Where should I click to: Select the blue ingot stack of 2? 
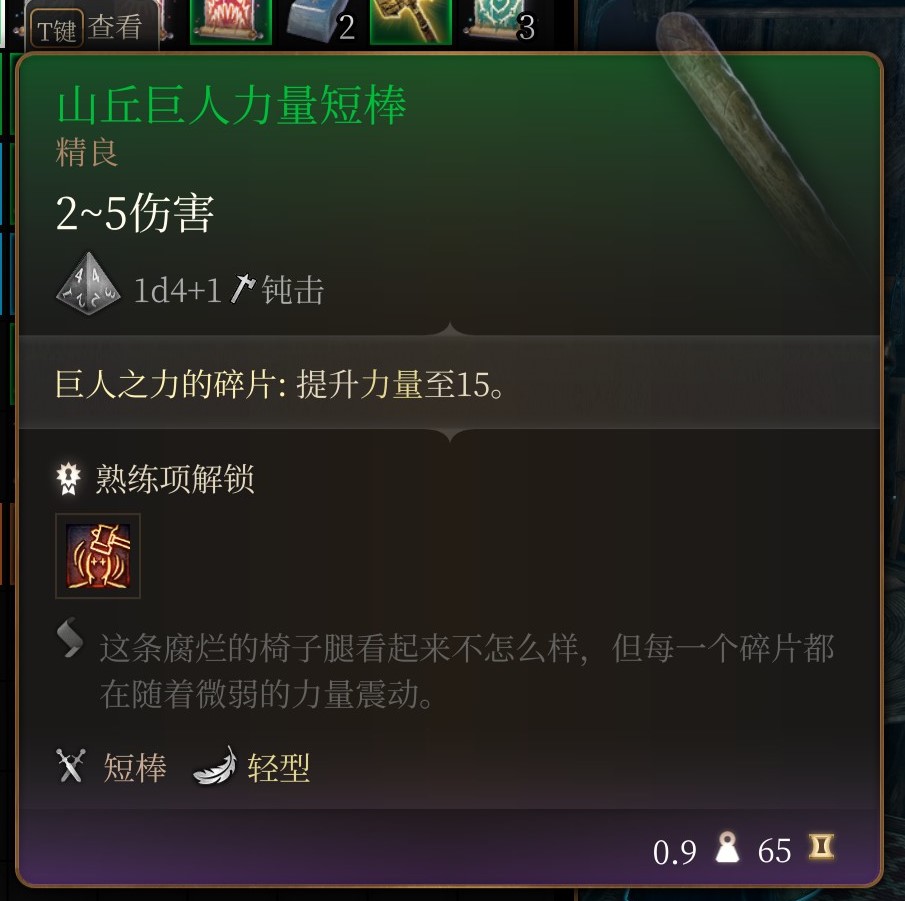[x=322, y=22]
